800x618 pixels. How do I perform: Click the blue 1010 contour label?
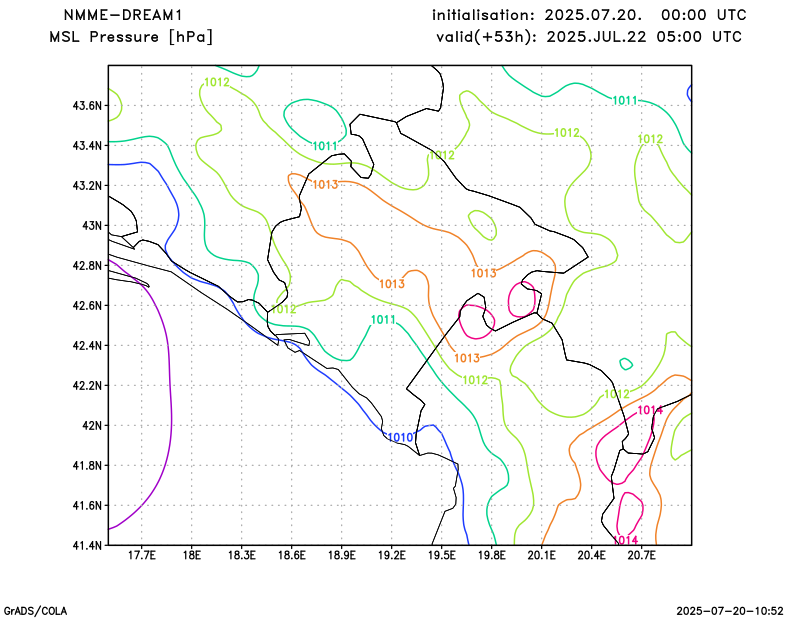(x=401, y=437)
